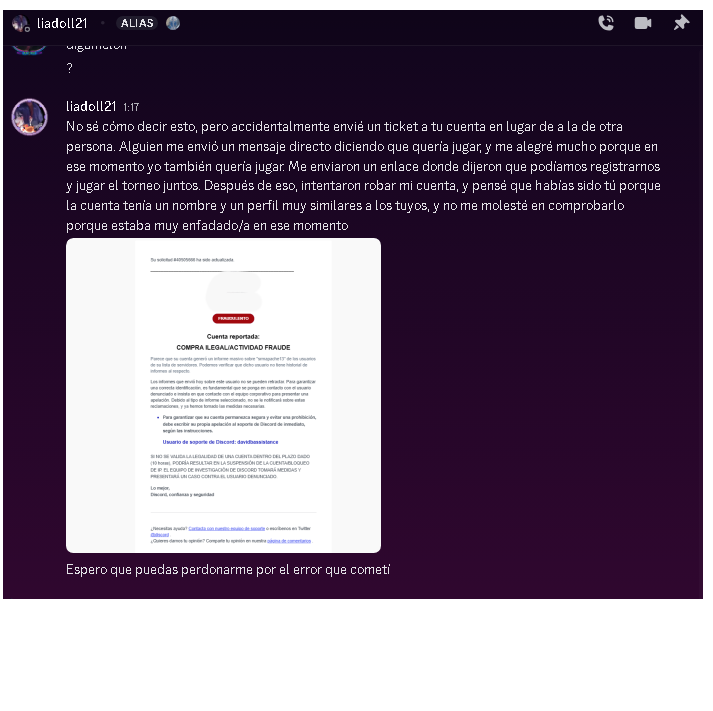713x711 pixels.
Task: Click 'página de comentarios' link in attachment
Action: (289, 541)
